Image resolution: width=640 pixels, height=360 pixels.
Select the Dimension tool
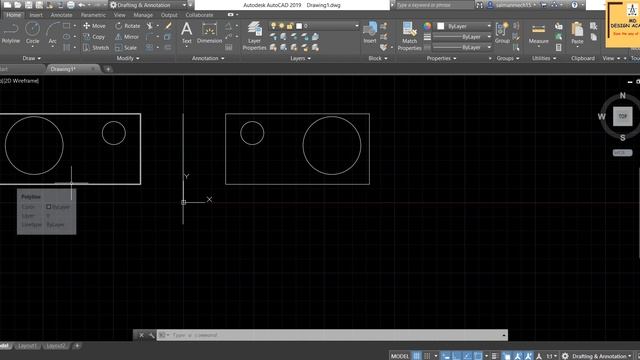point(209,33)
